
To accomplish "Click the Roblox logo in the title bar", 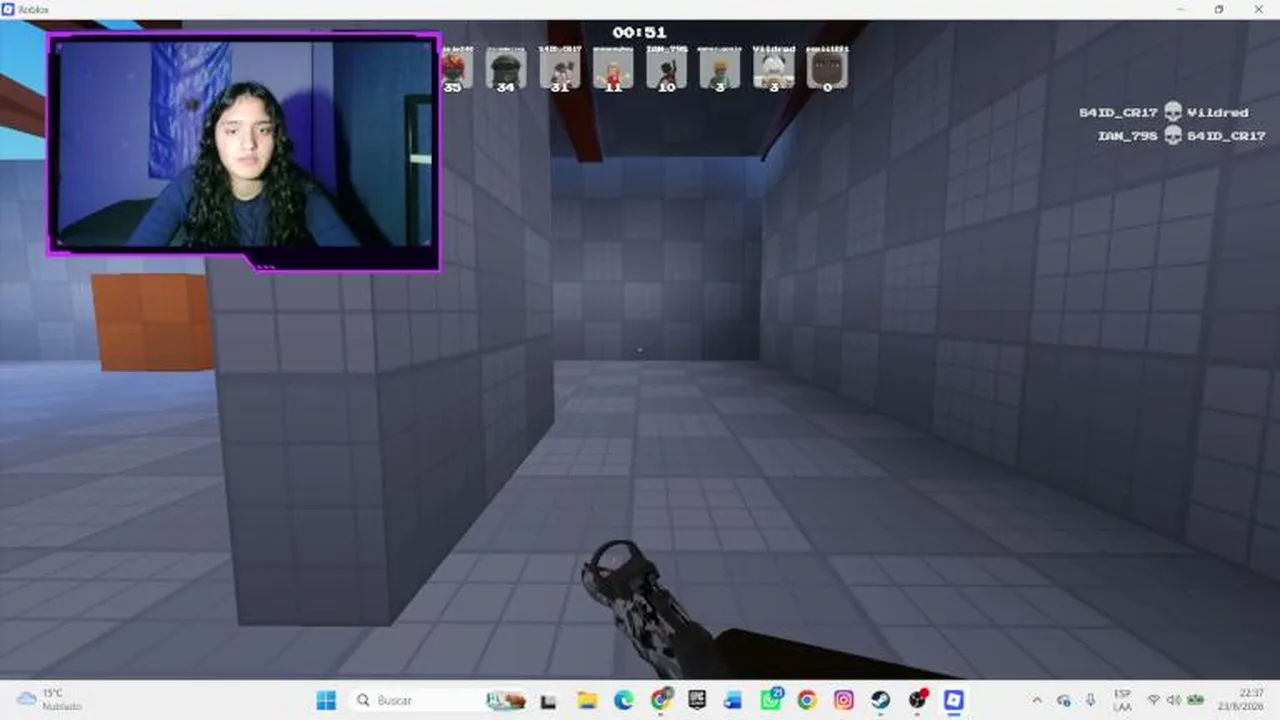I will [8, 9].
